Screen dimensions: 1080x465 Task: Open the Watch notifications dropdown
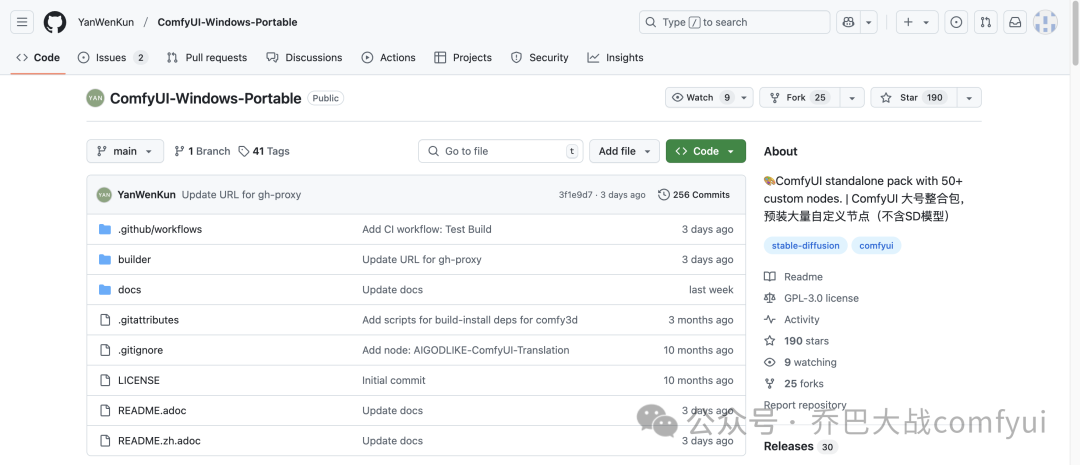[709, 98]
